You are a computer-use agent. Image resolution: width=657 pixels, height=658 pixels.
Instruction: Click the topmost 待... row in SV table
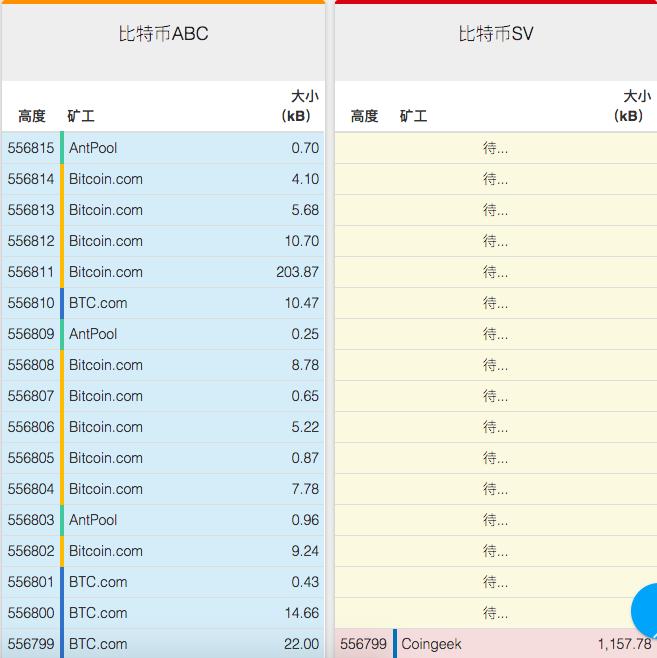pos(495,148)
